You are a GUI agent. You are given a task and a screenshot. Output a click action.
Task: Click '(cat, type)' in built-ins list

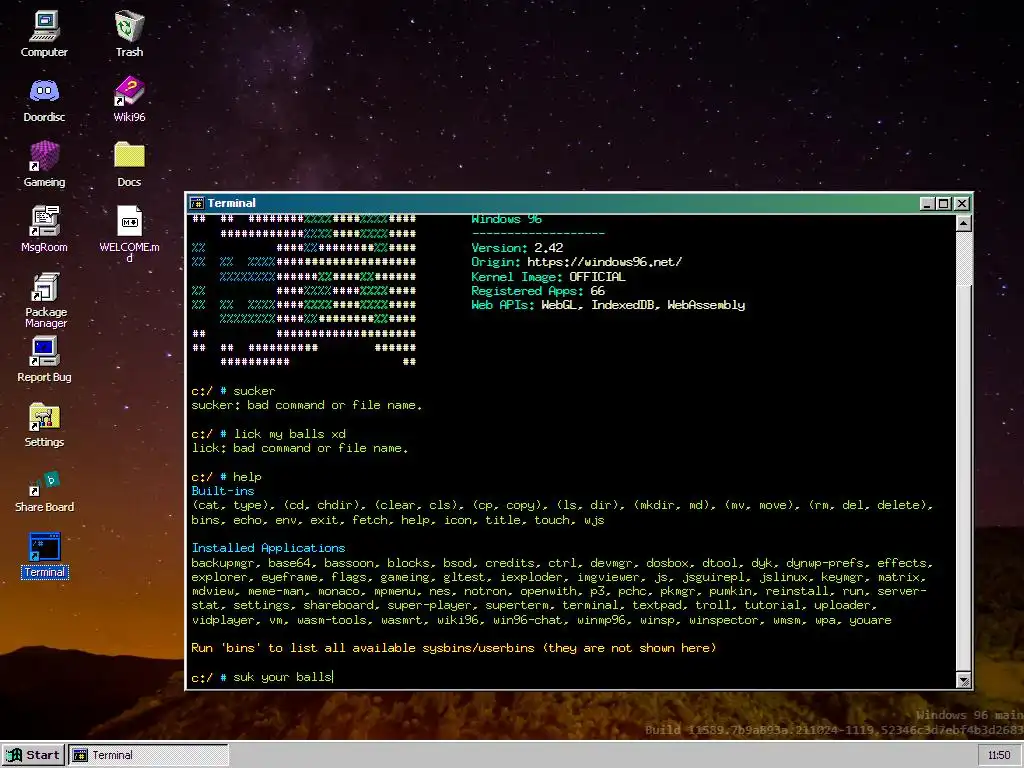click(x=230, y=505)
